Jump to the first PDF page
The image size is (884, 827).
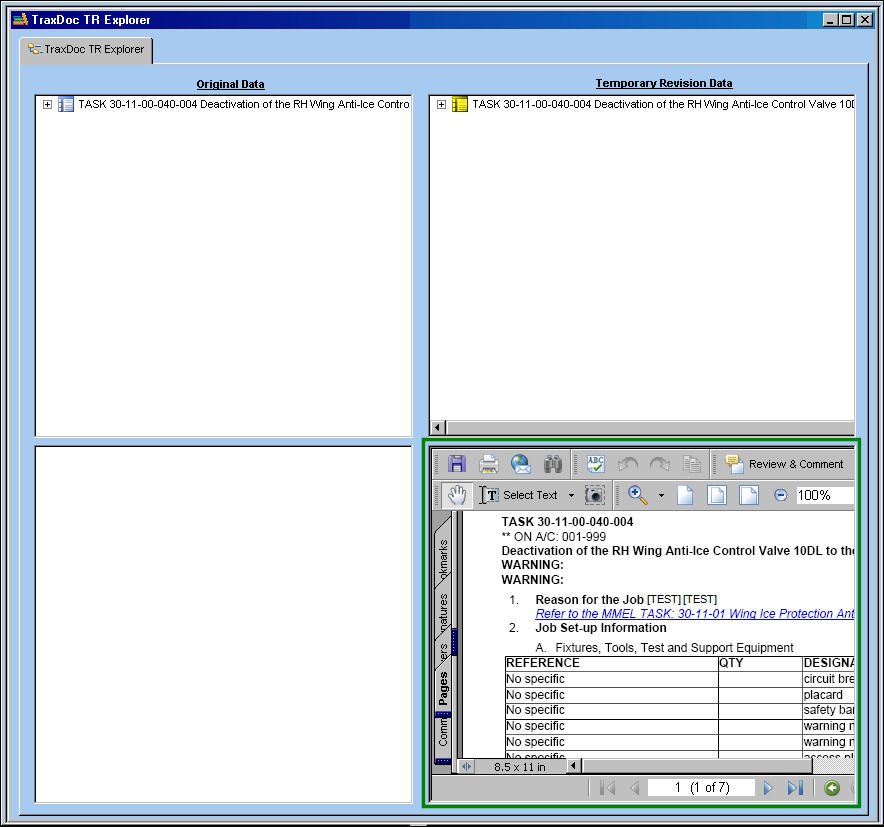point(608,788)
